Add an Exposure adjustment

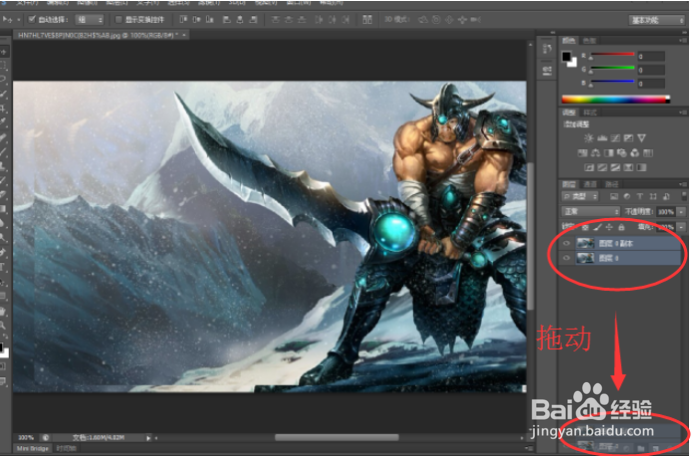coord(628,138)
